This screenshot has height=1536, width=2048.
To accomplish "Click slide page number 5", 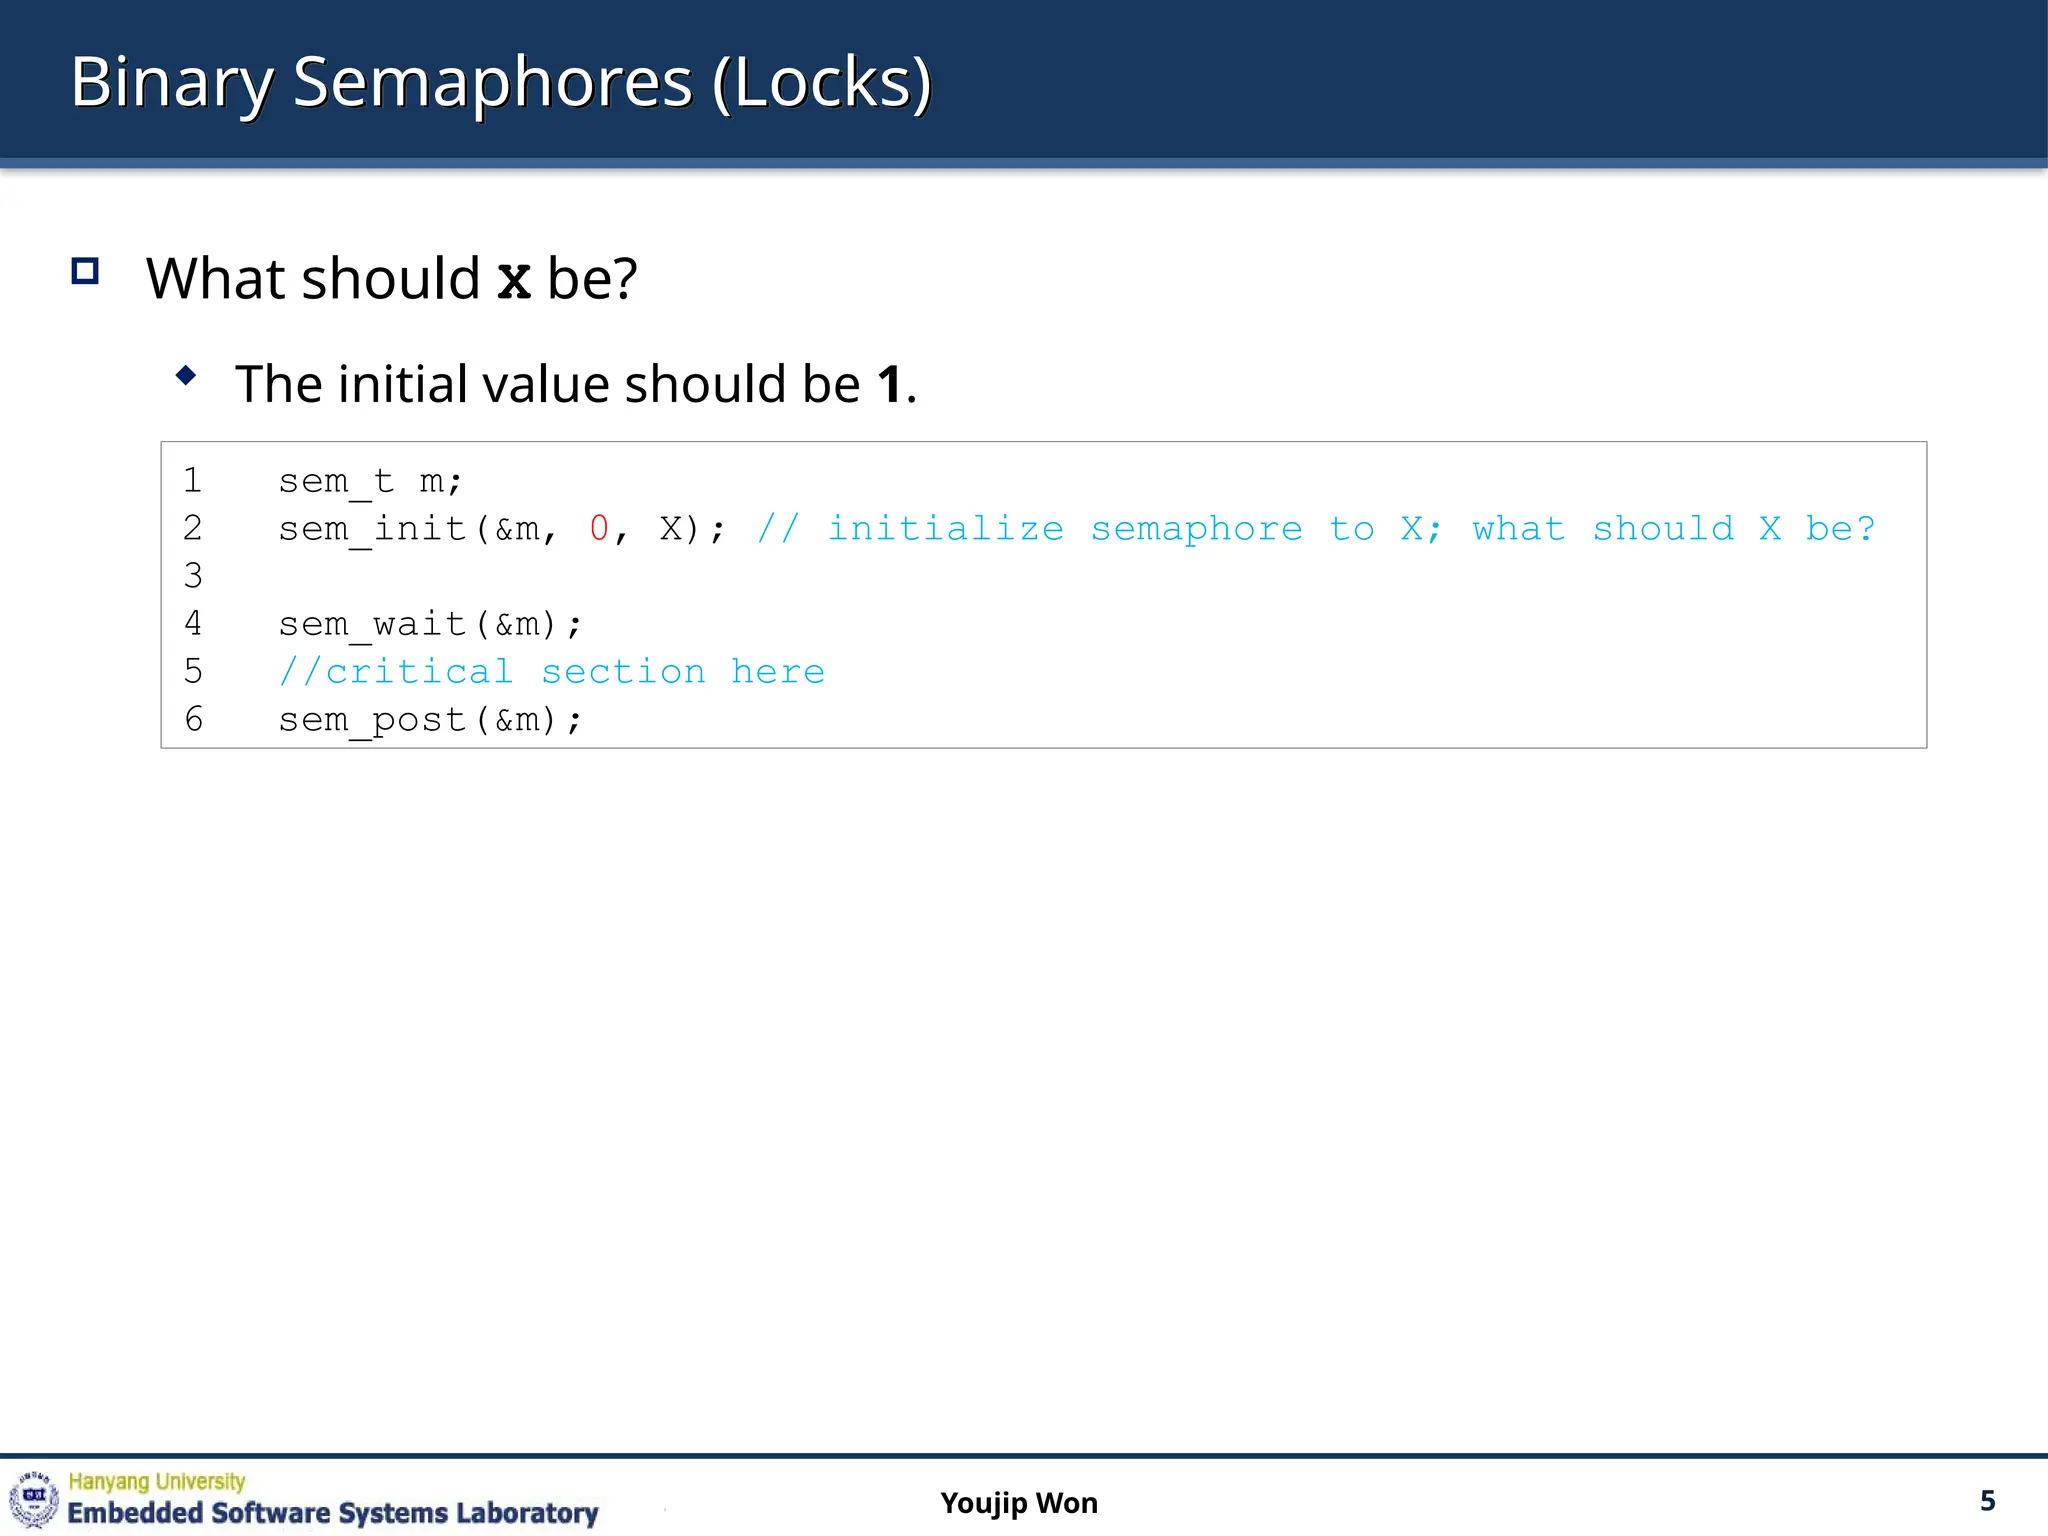I will pos(1987,1500).
